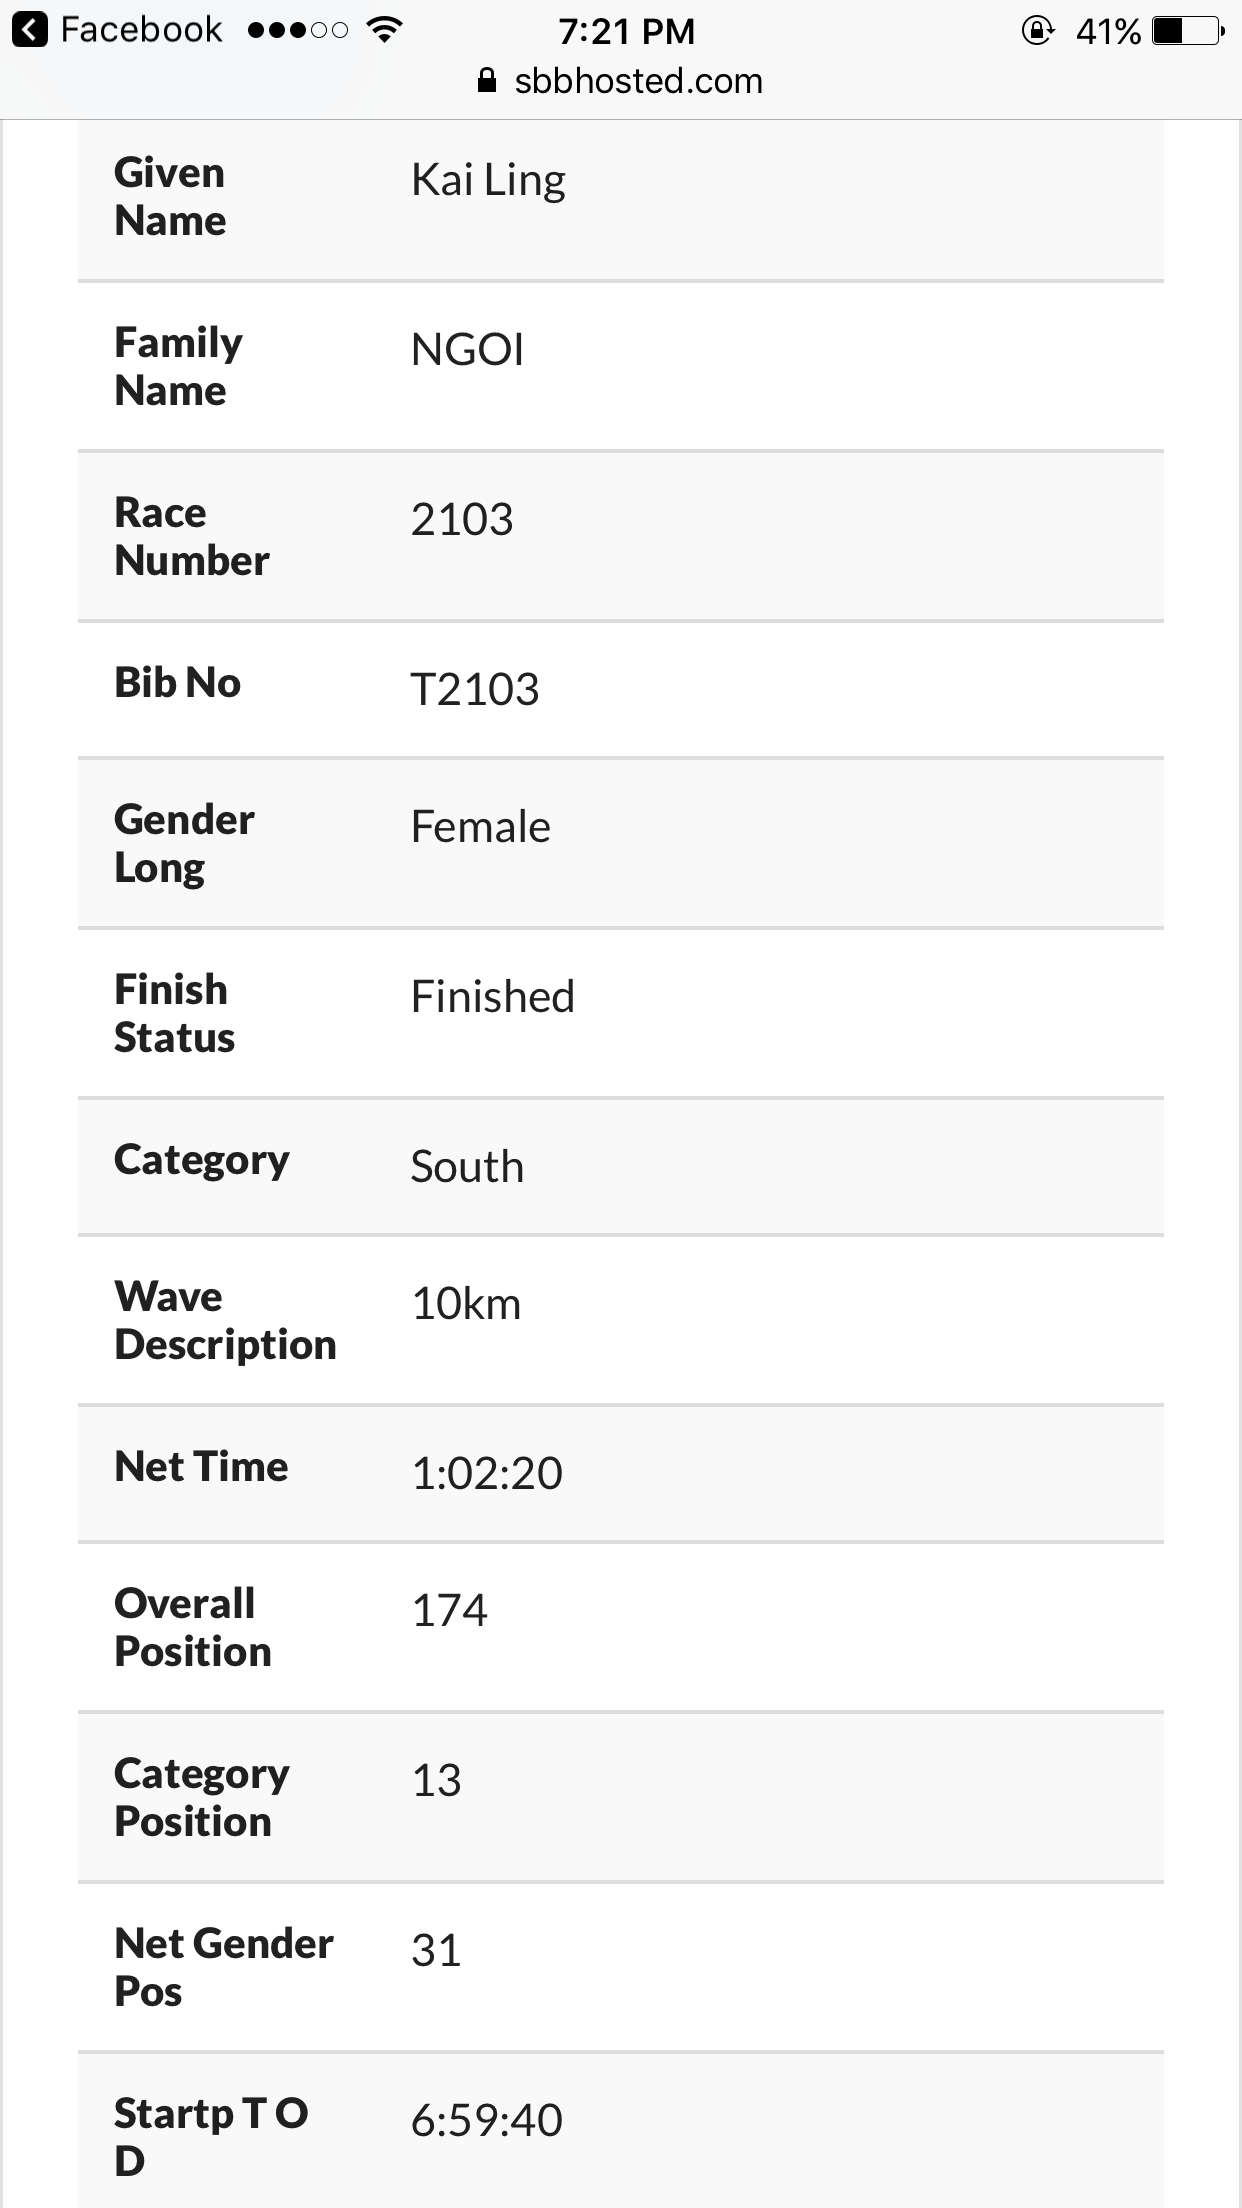The width and height of the screenshot is (1242, 2208).
Task: Tap the Race Number value 2103
Action: tap(462, 520)
